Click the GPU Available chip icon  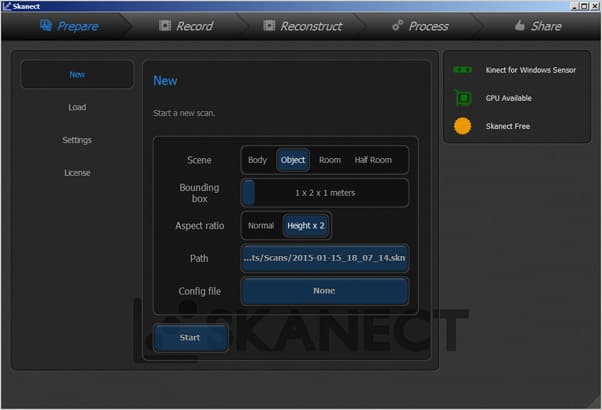pos(463,98)
